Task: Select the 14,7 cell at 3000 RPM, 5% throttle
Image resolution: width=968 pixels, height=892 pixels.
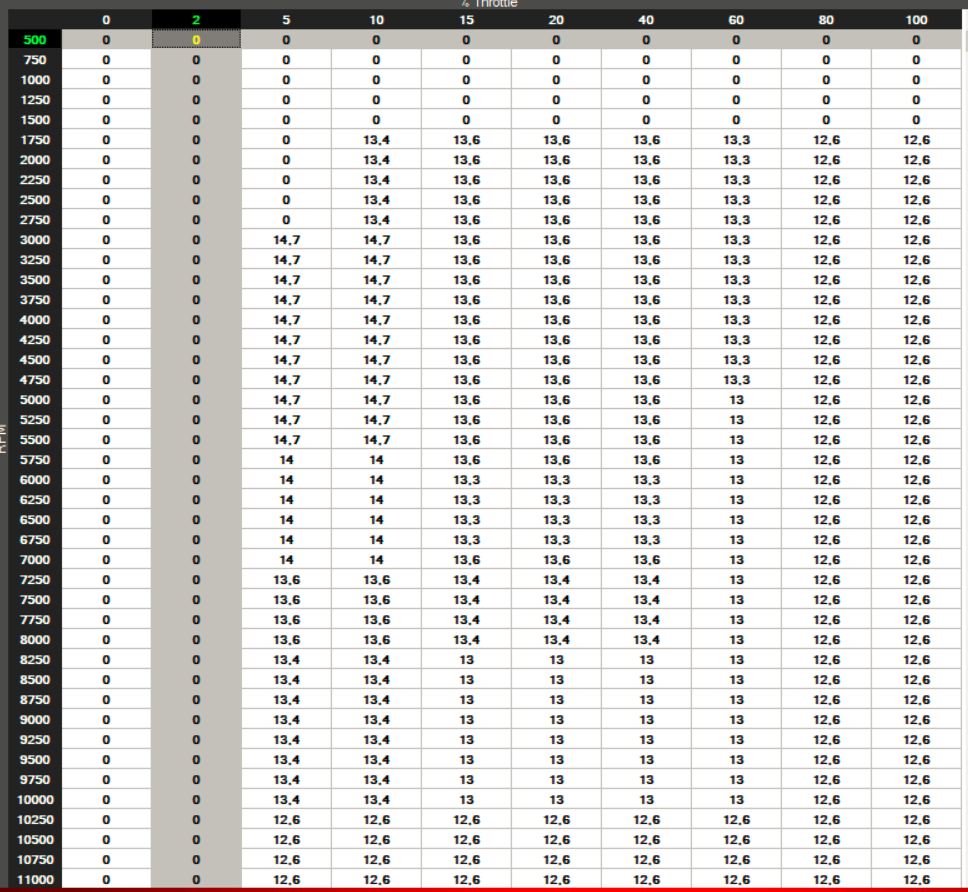Action: 286,240
